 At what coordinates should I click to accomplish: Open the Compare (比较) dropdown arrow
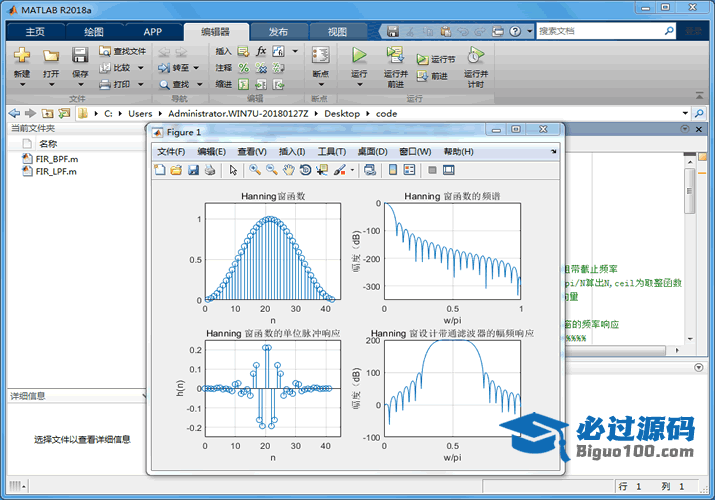pos(141,68)
